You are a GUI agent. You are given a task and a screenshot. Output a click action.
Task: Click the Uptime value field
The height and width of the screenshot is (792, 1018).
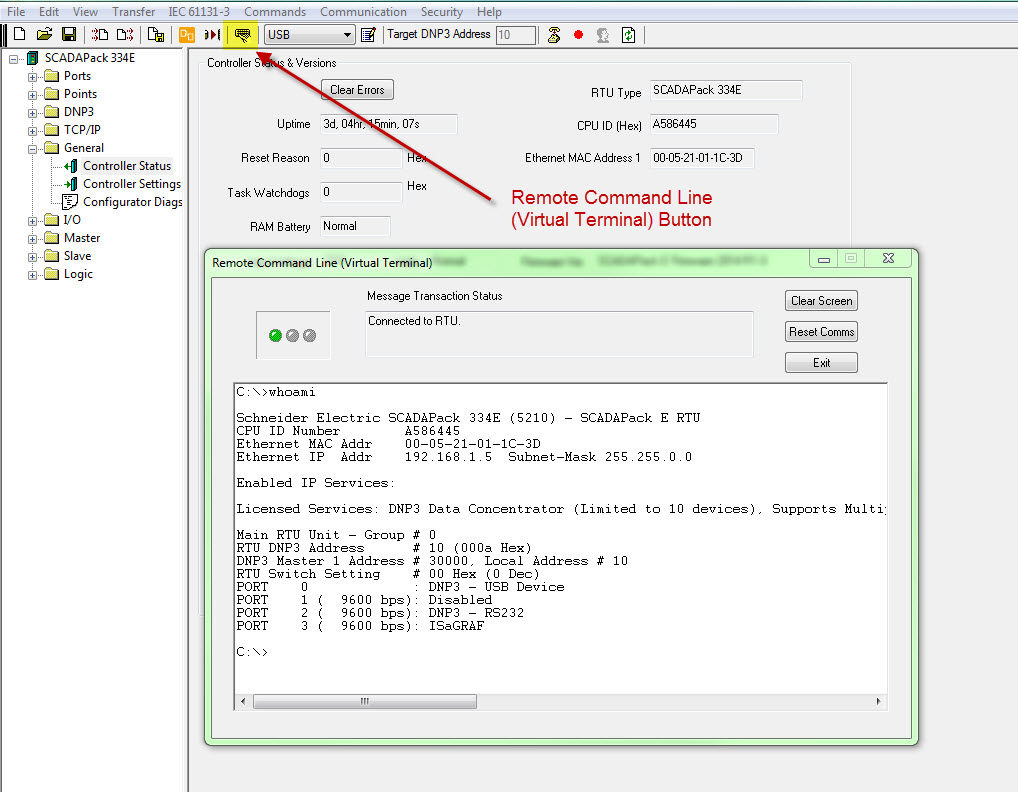click(x=388, y=124)
